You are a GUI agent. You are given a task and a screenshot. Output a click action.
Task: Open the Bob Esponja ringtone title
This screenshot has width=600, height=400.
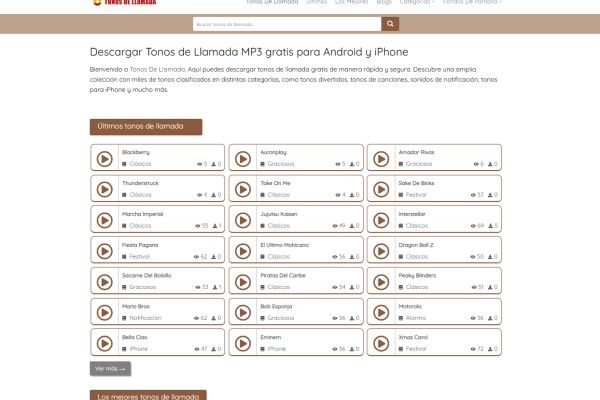coord(276,306)
